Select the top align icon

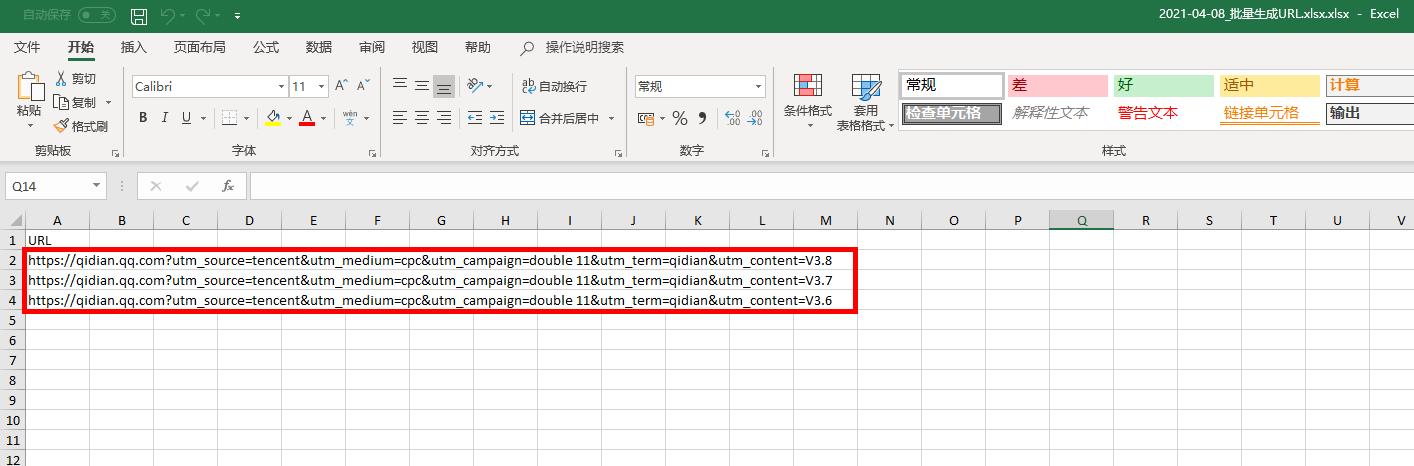(400, 86)
